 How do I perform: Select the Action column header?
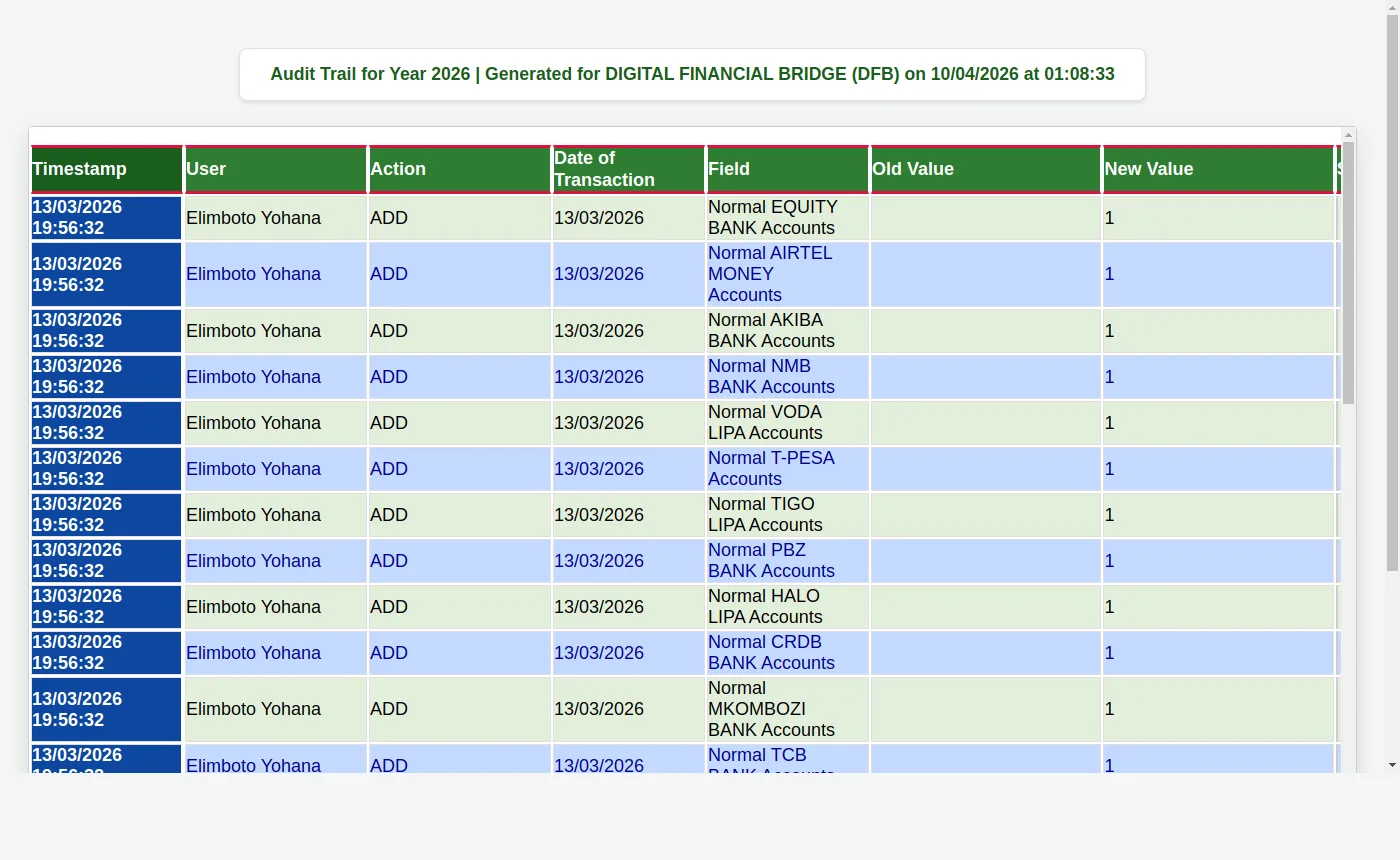460,169
